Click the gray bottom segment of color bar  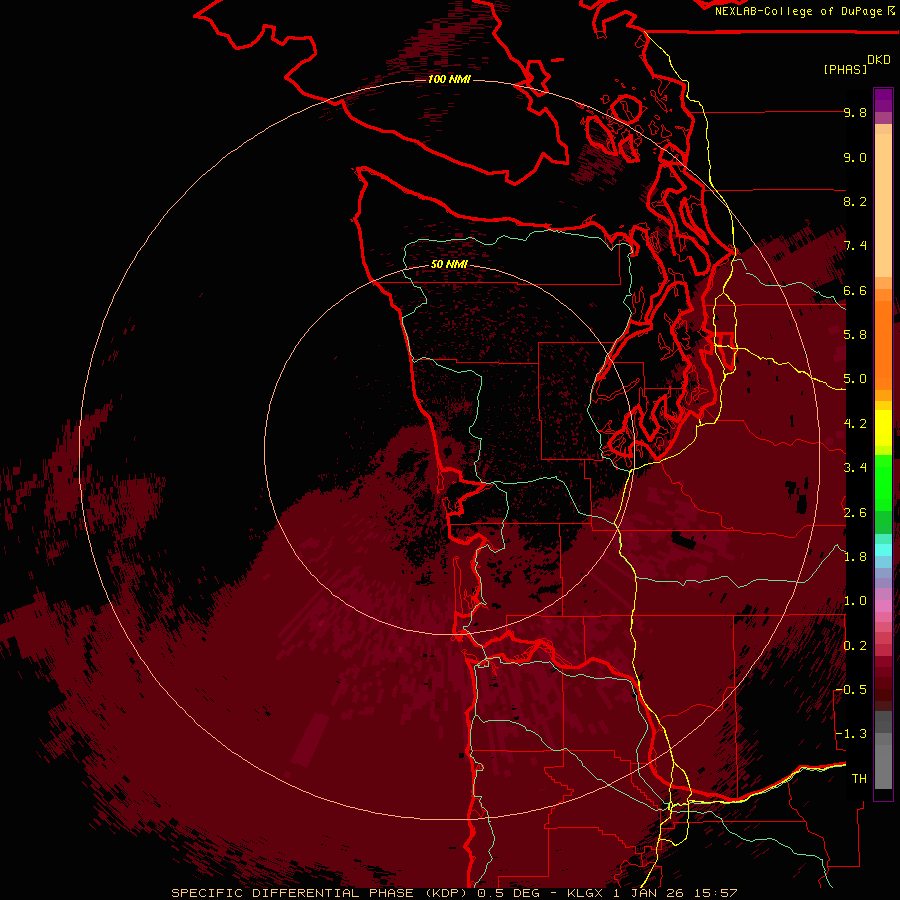(883, 766)
